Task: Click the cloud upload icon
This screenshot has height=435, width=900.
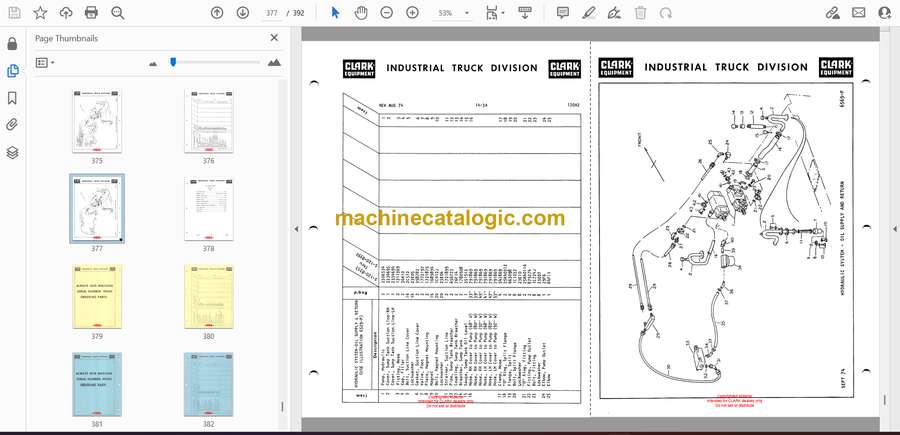Action: coord(66,13)
